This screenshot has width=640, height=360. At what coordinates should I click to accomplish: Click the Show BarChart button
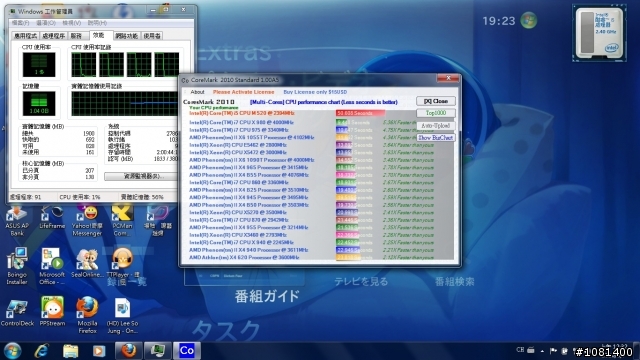436,138
